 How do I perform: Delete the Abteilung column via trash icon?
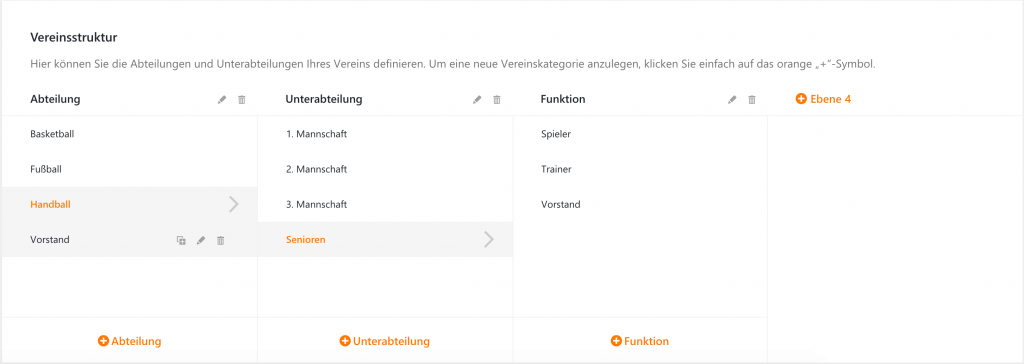[242, 100]
